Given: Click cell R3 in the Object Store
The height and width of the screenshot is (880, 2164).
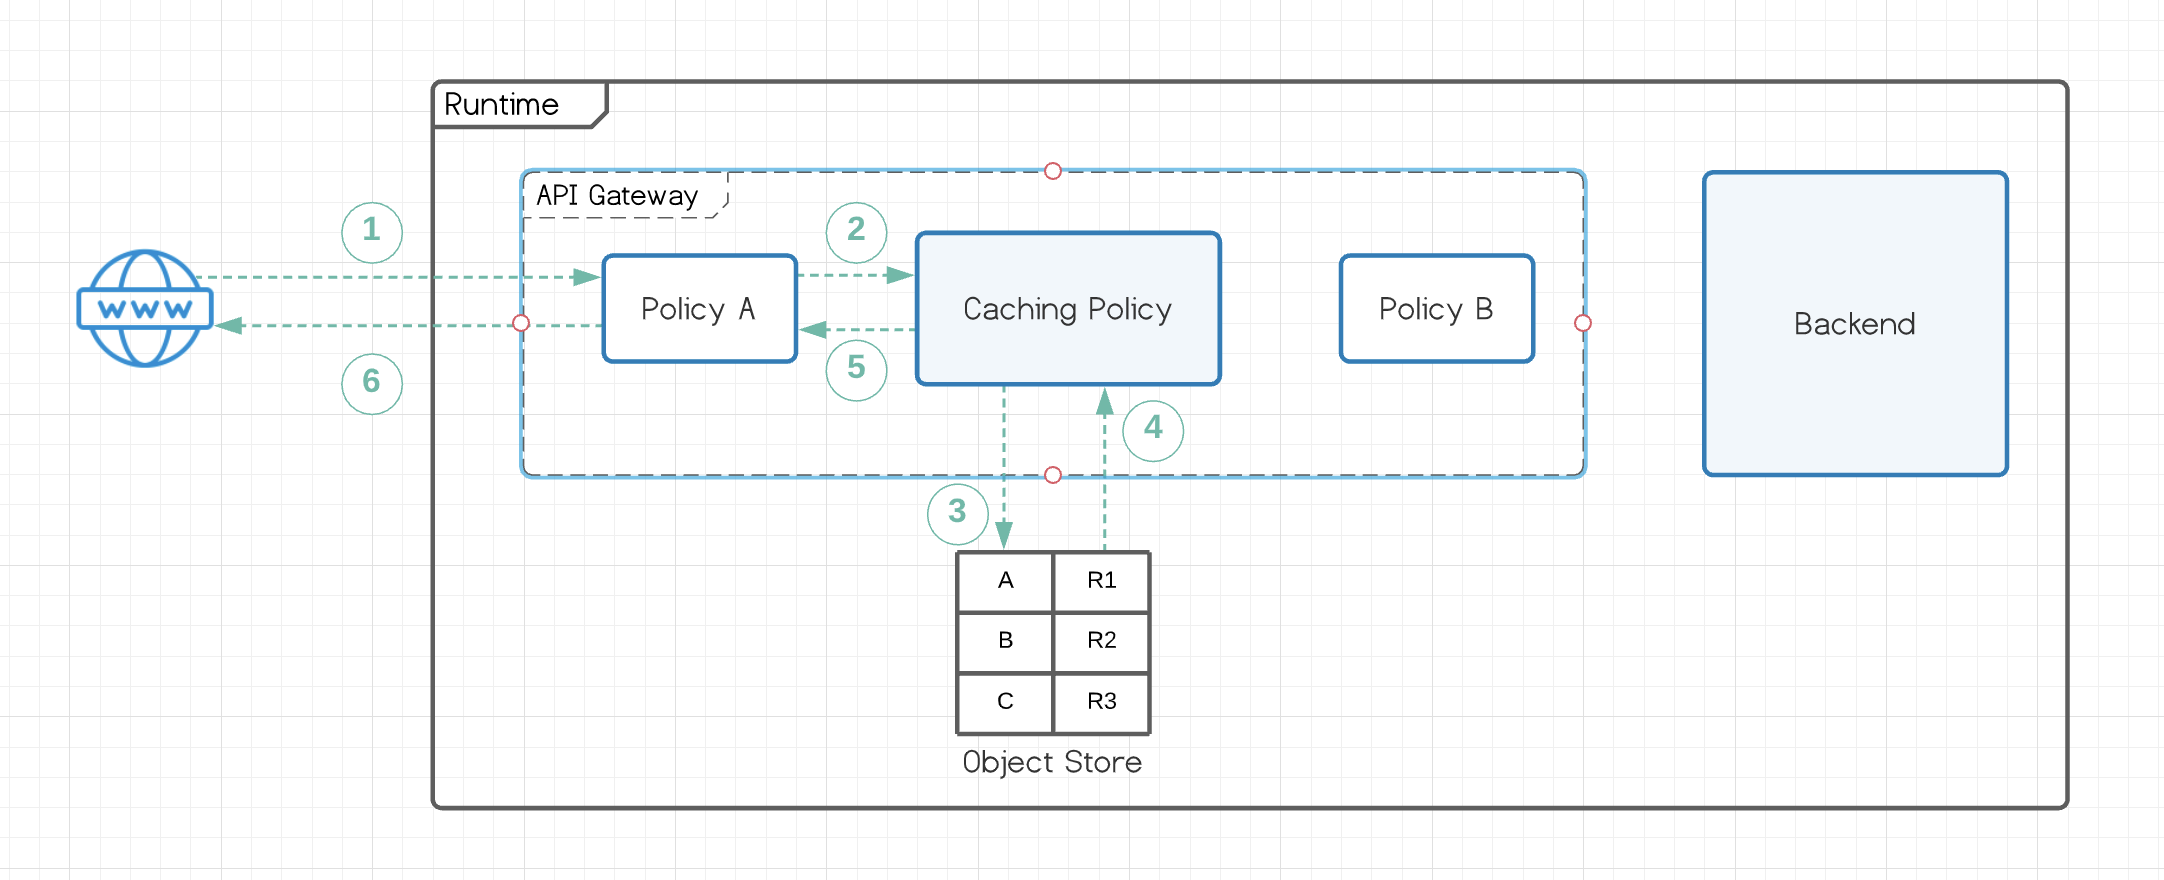Looking at the screenshot, I should [1101, 702].
